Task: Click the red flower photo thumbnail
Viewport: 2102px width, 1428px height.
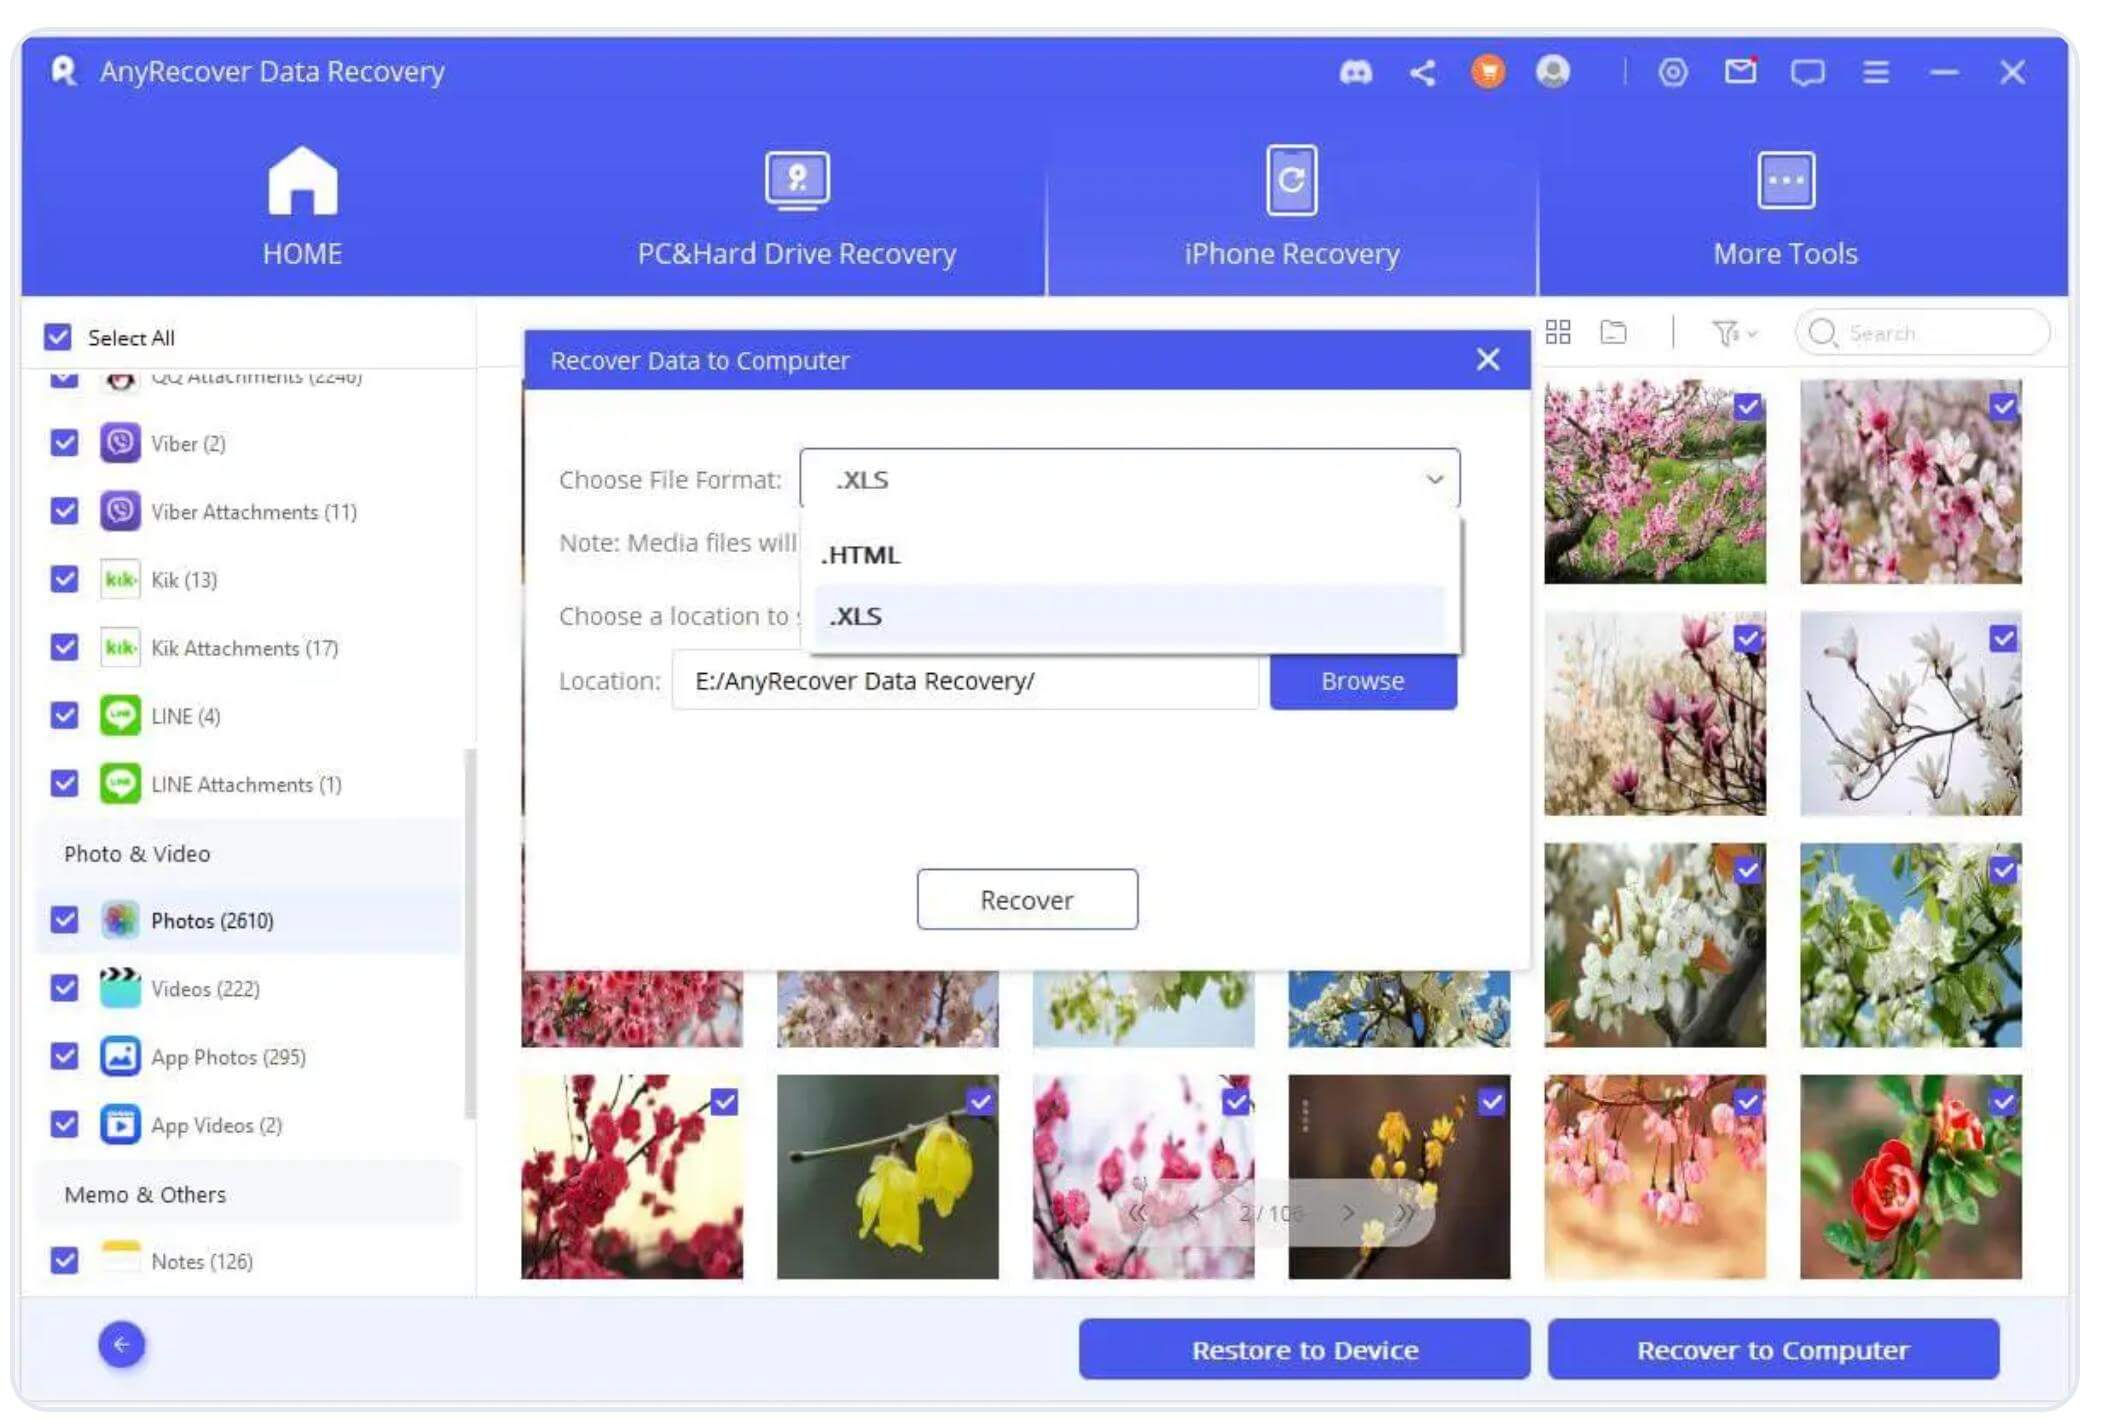Action: (x=1910, y=1177)
